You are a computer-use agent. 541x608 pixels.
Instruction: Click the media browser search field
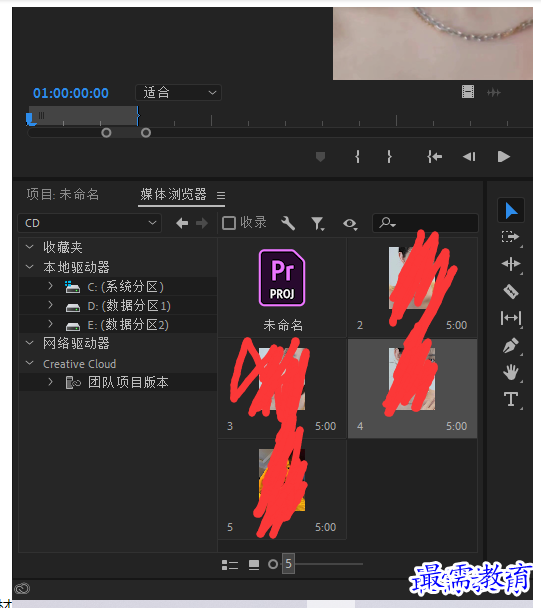coord(425,223)
